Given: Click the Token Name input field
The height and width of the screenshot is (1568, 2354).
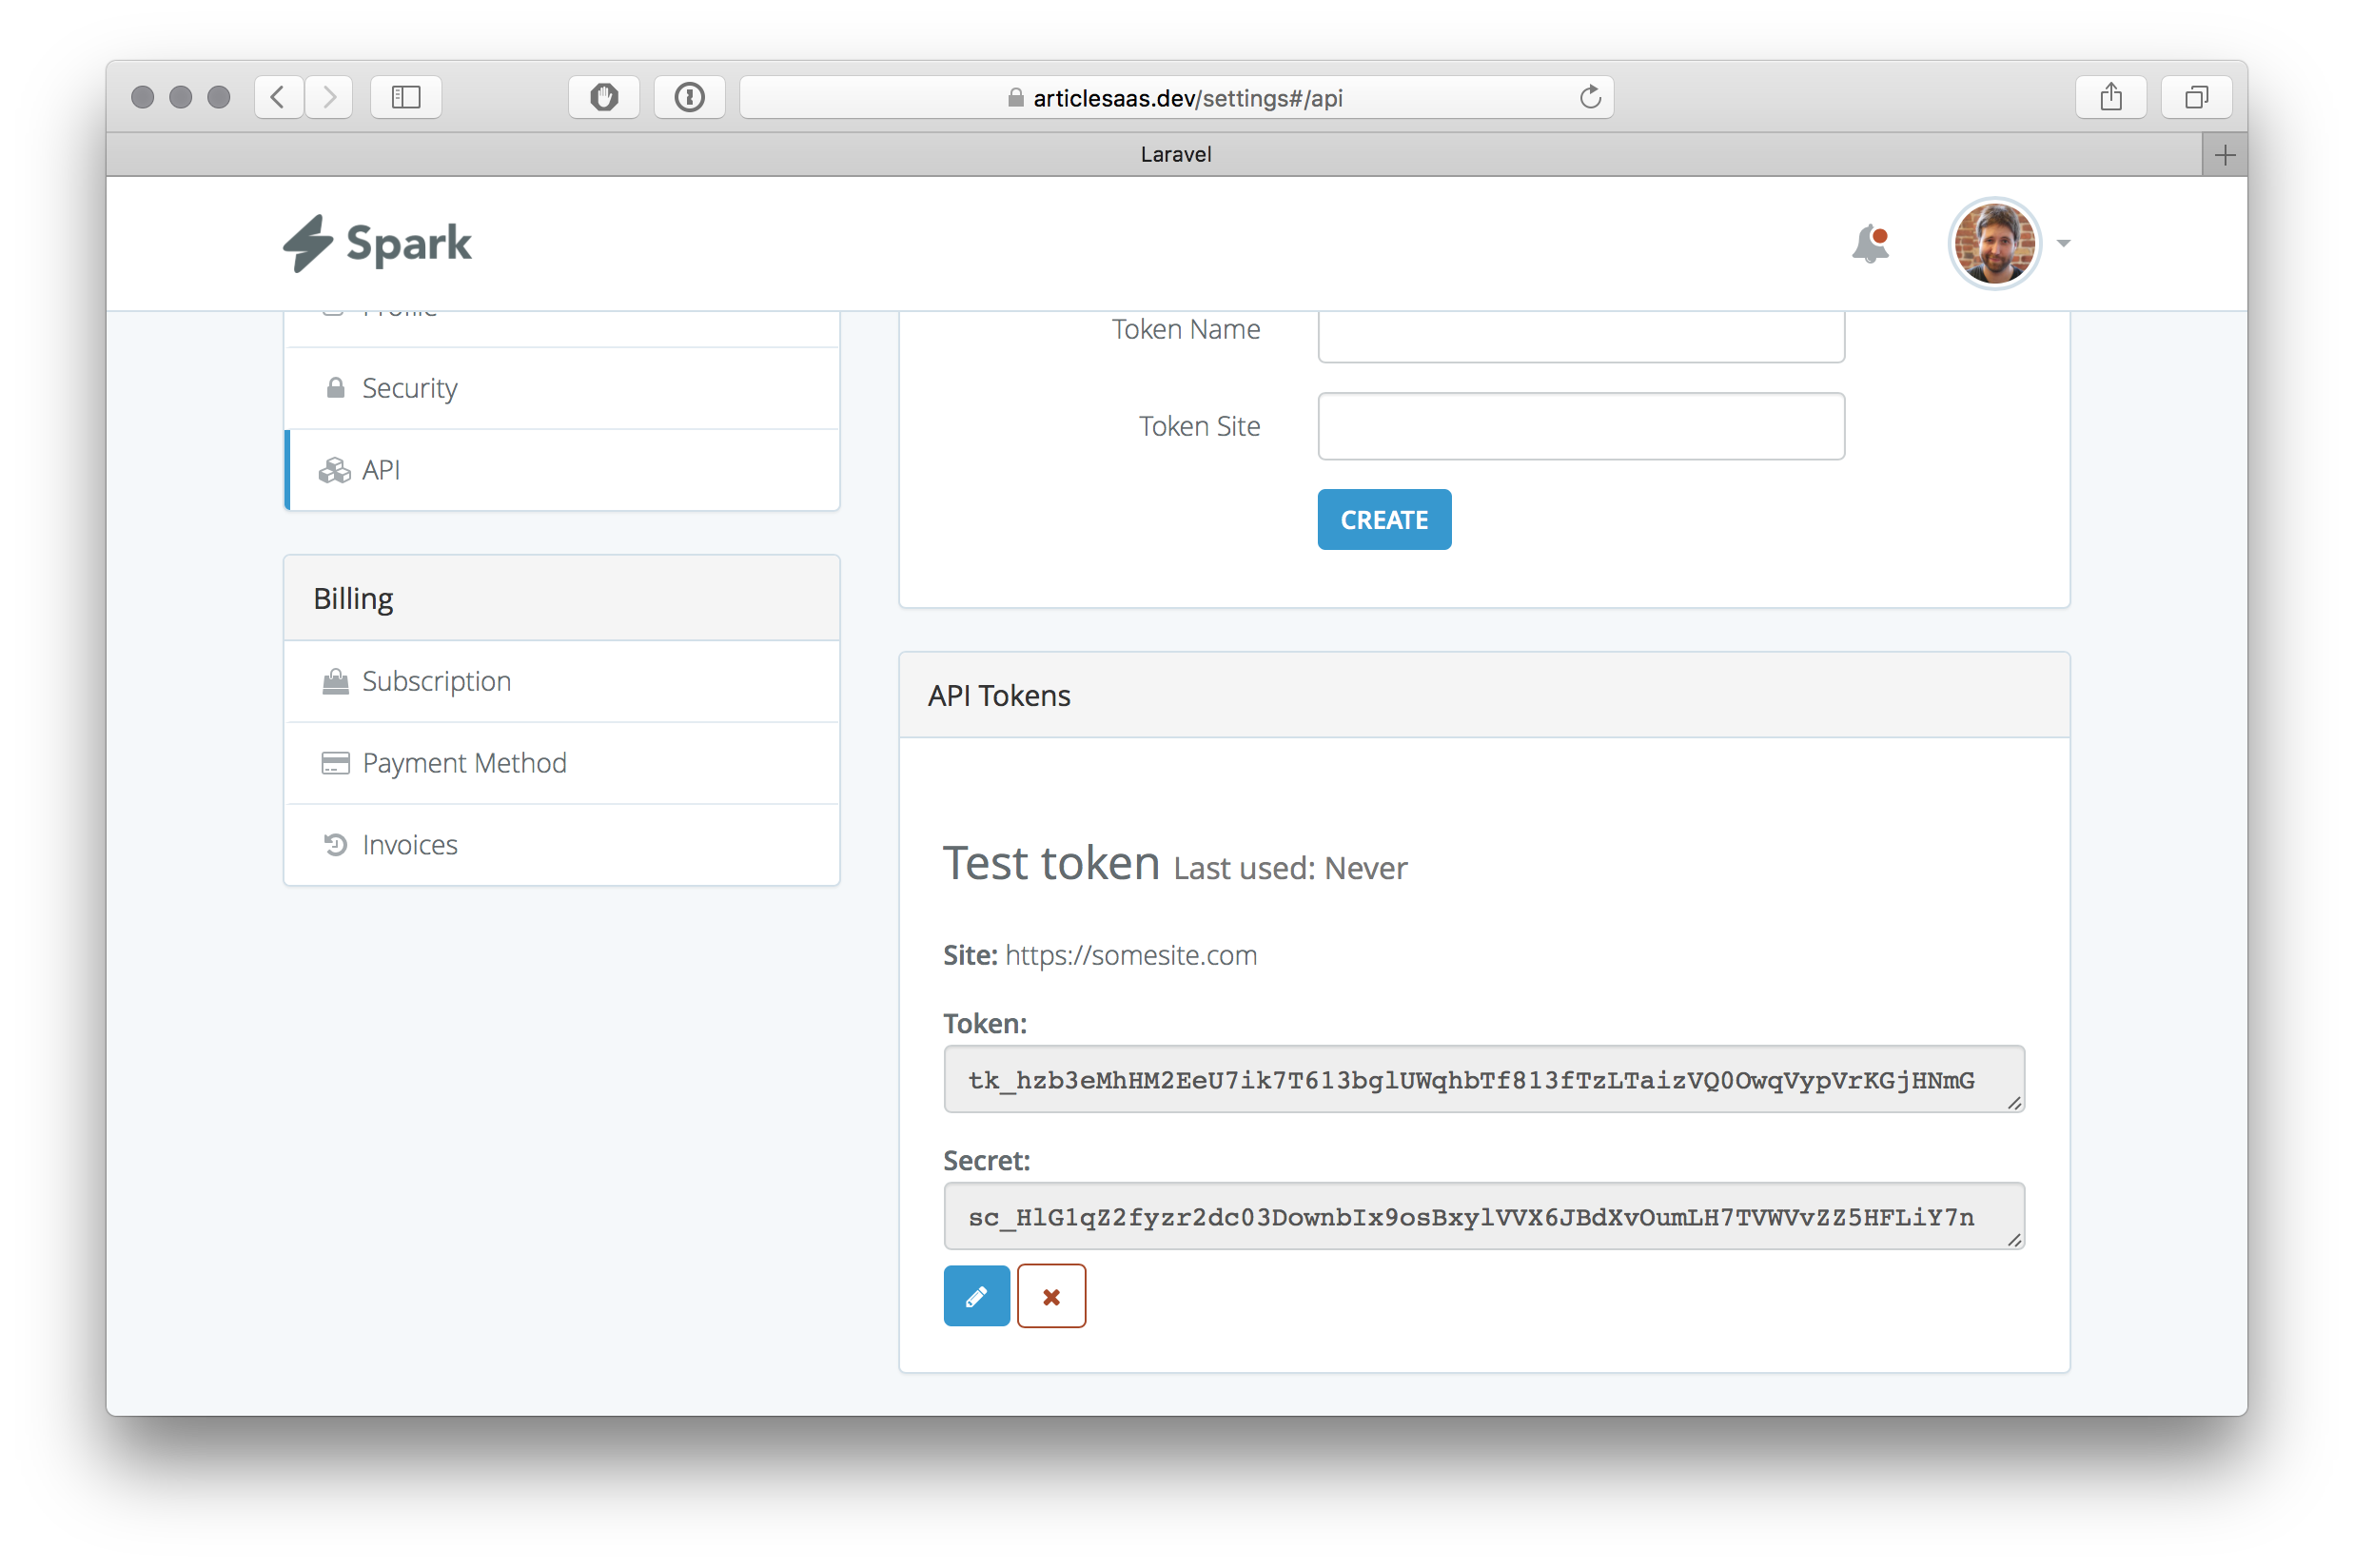Looking at the screenshot, I should click(x=1580, y=335).
